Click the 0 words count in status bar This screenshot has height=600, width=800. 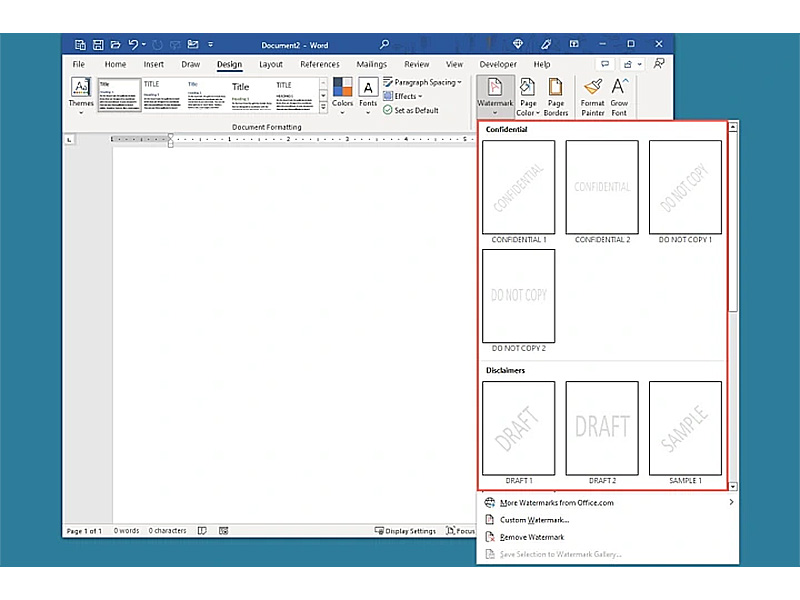(x=126, y=531)
